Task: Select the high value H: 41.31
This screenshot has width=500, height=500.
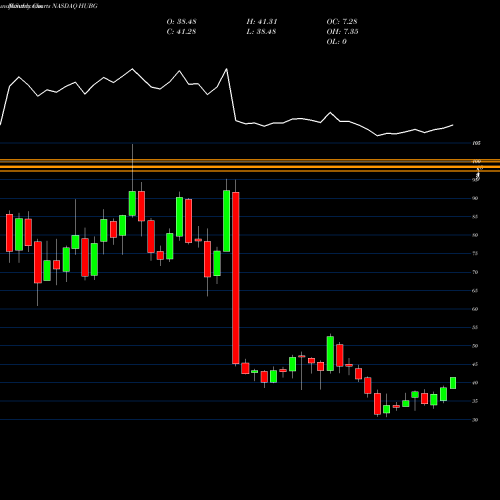Action: coord(262,22)
